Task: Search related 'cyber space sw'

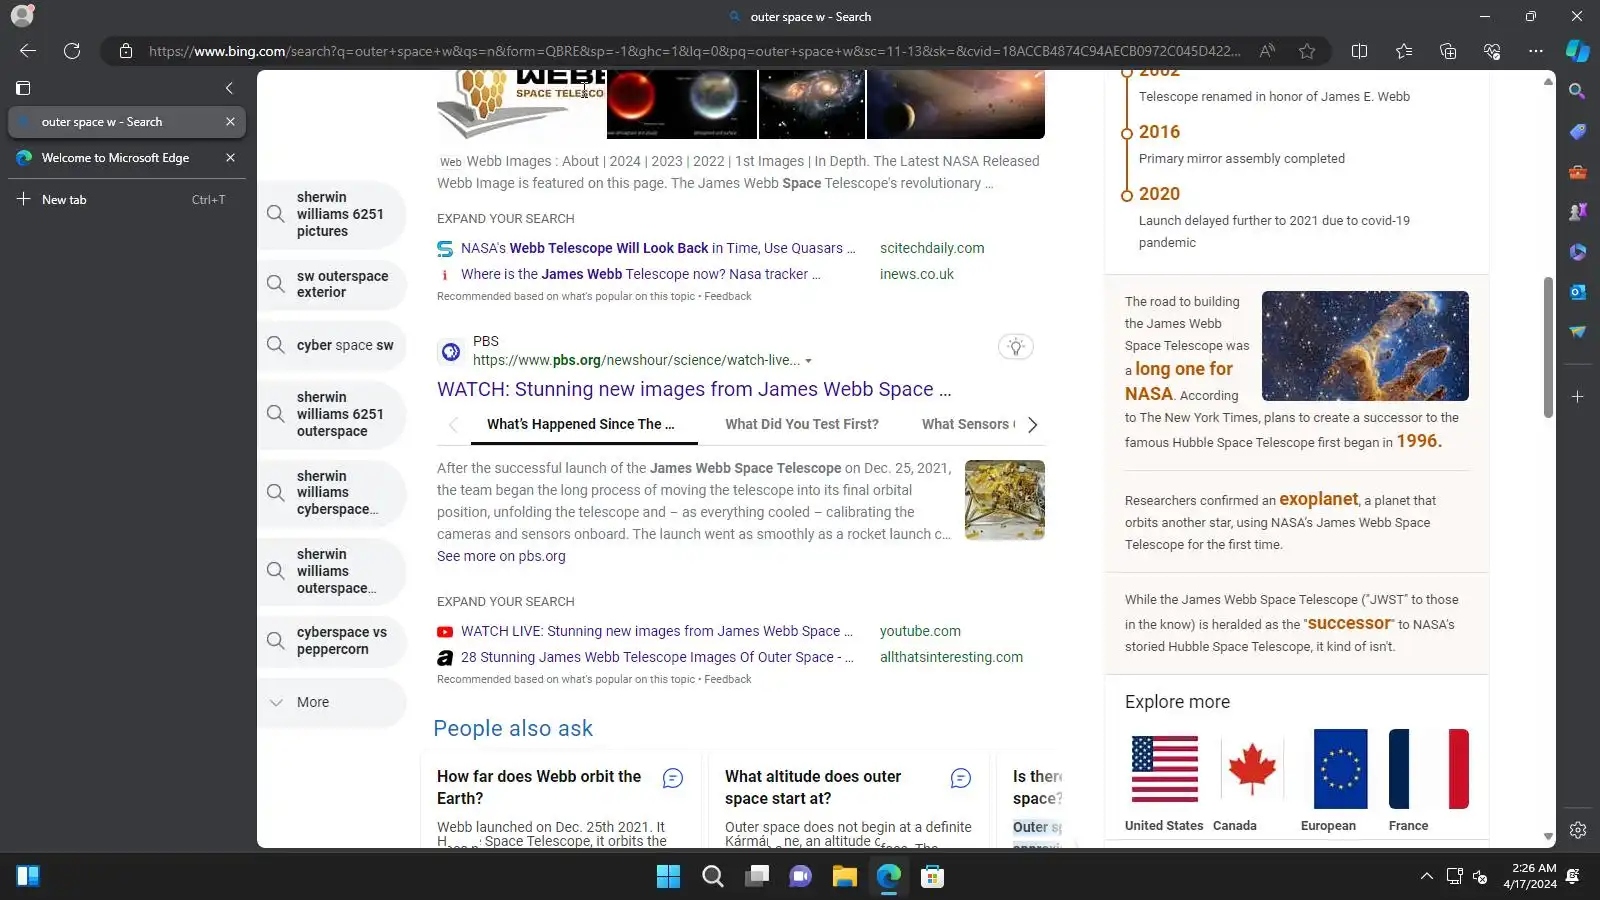Action: click(332, 346)
